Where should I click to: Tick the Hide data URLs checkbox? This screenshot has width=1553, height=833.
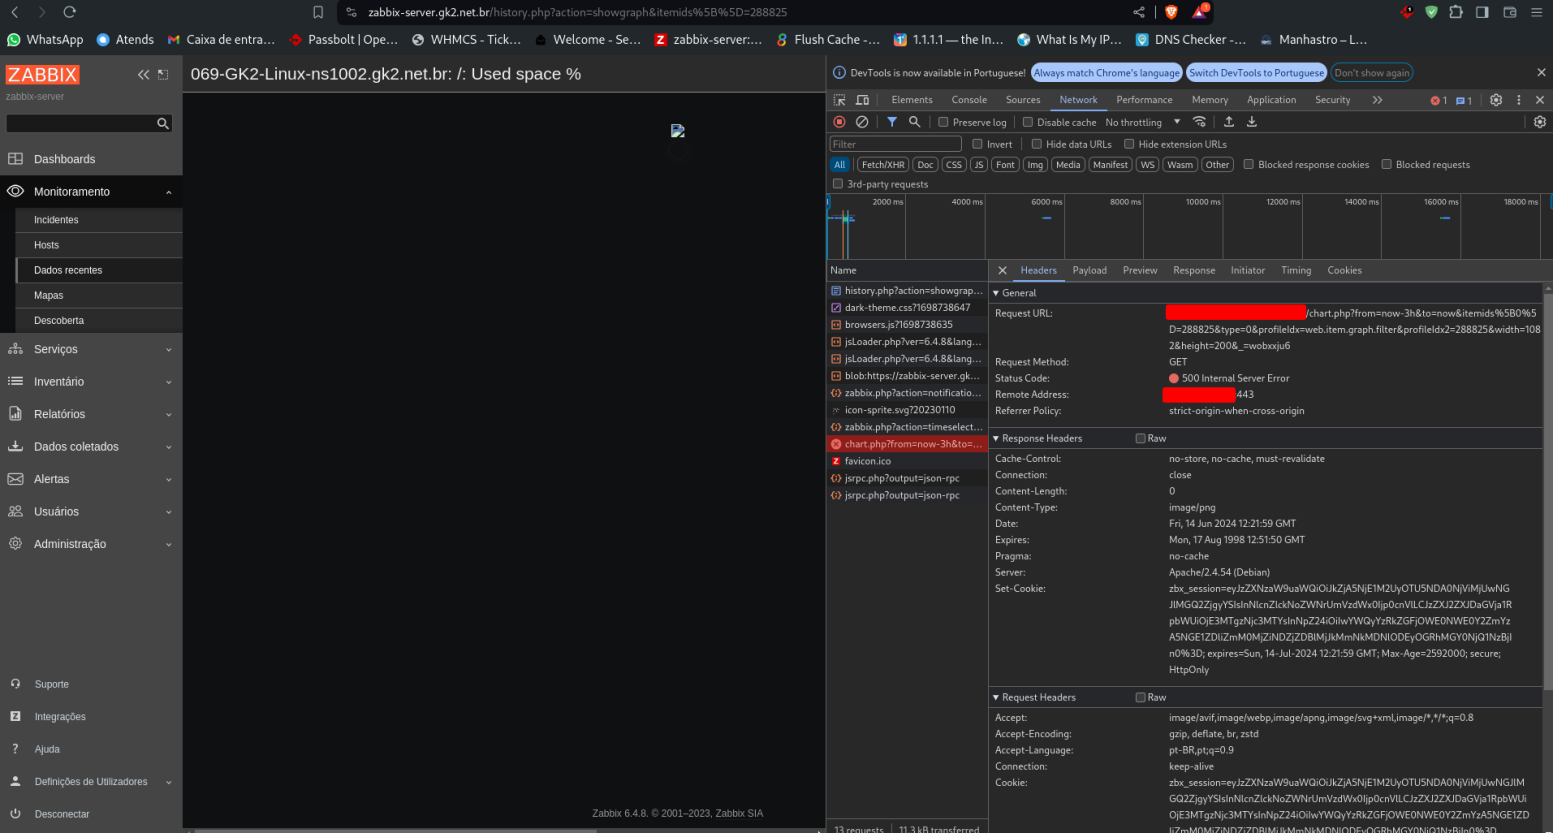click(1037, 144)
